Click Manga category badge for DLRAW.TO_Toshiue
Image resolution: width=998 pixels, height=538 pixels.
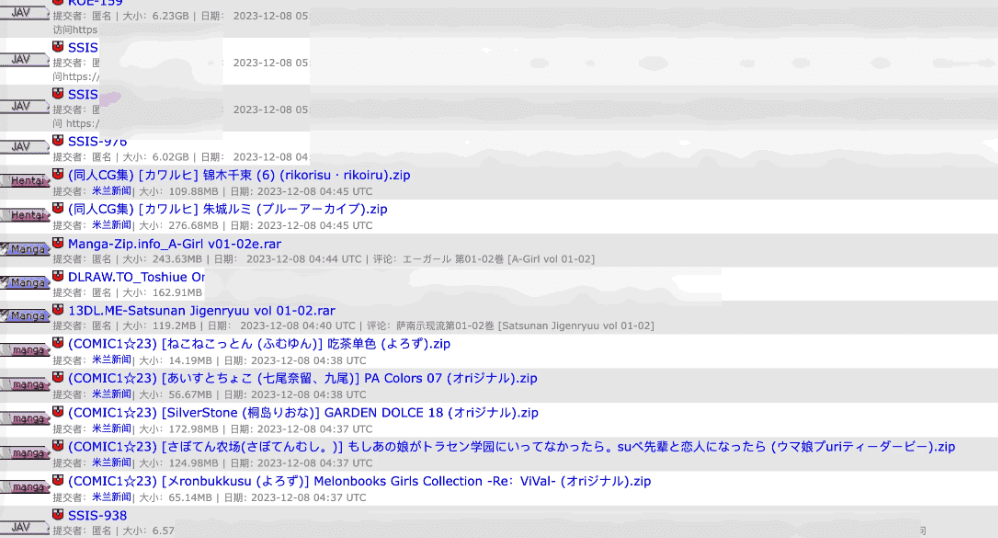tap(24, 283)
